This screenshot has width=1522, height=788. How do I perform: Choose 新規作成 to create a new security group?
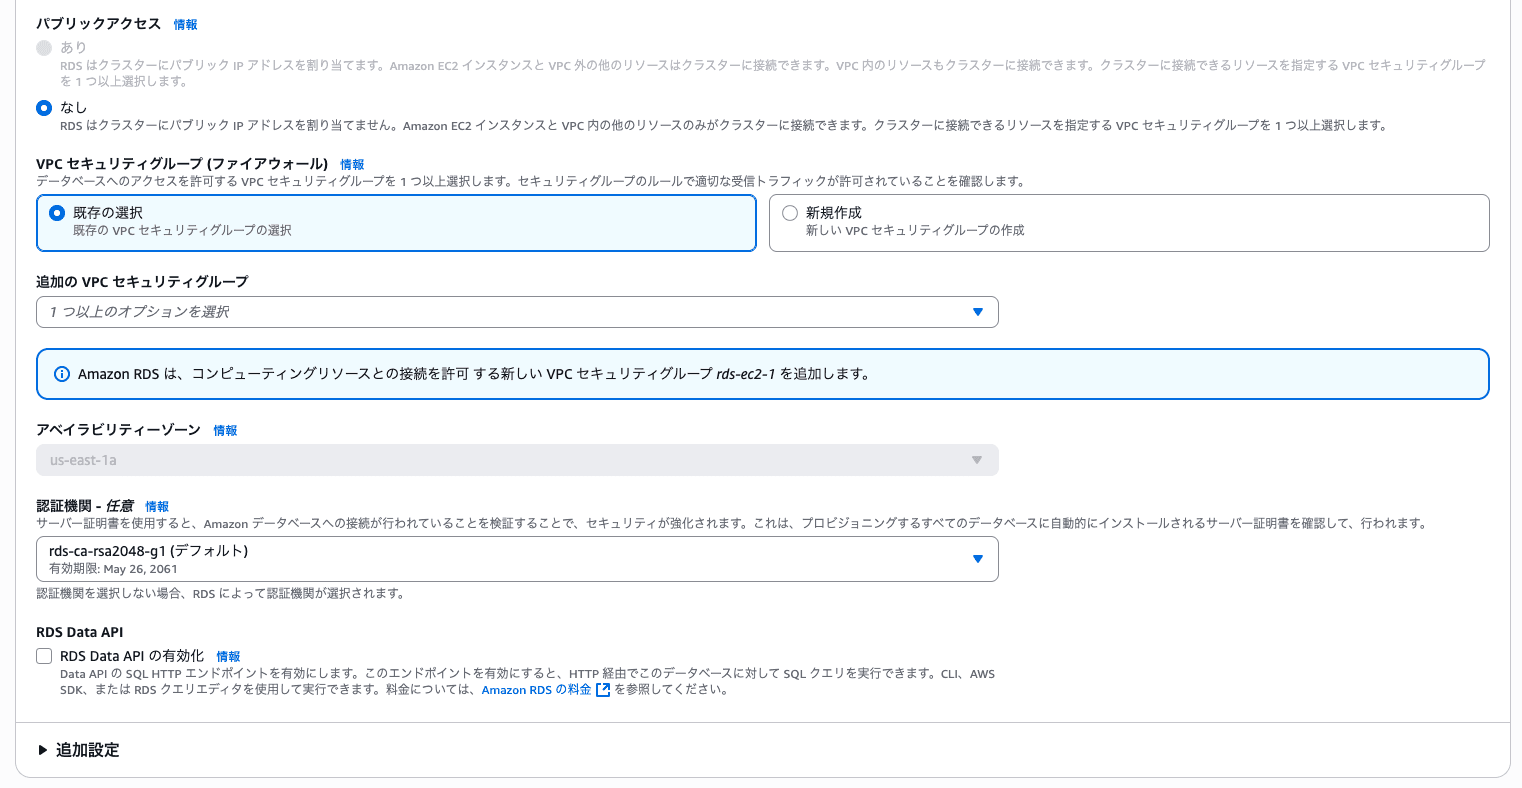click(x=790, y=213)
